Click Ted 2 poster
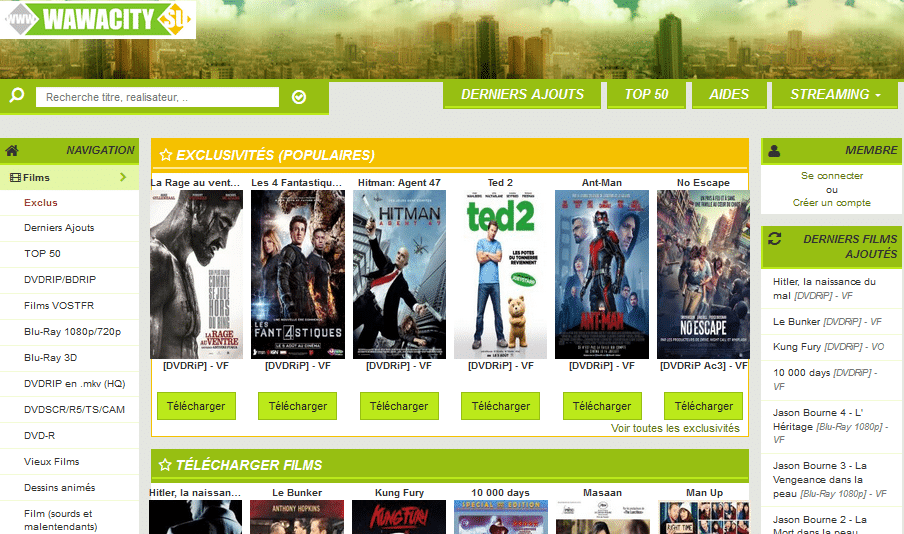Image resolution: width=904 pixels, height=534 pixels. click(x=500, y=274)
